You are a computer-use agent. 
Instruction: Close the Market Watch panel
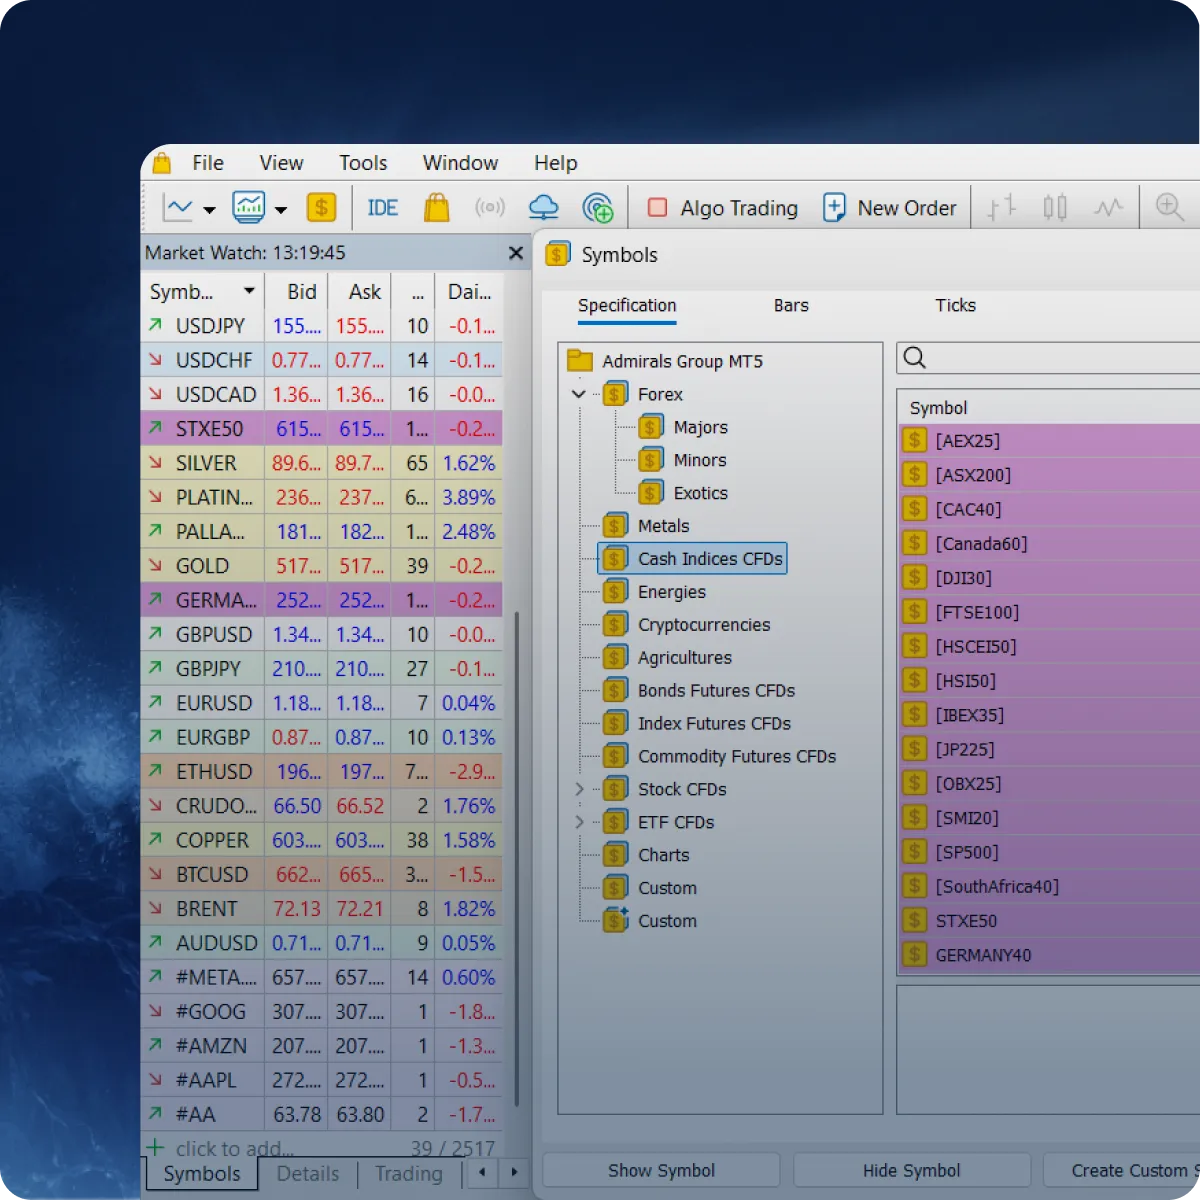pos(516,253)
